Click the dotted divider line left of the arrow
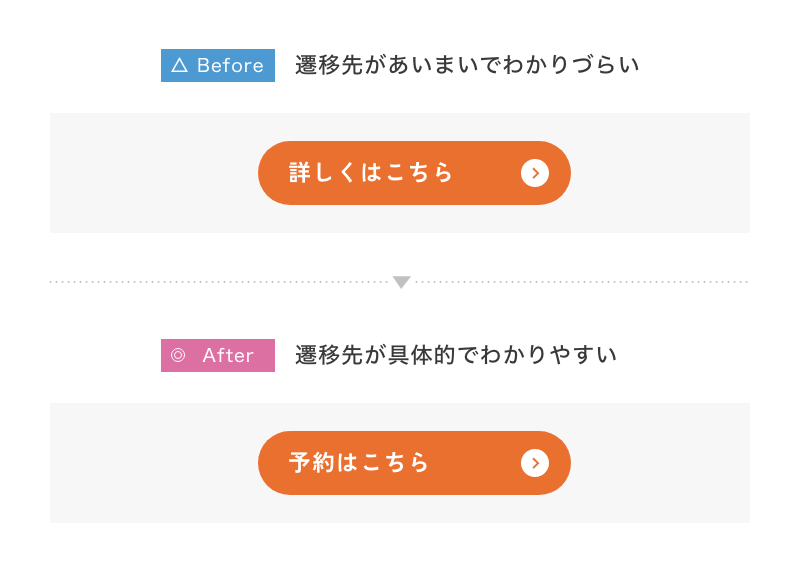800x571 pixels. [219, 282]
